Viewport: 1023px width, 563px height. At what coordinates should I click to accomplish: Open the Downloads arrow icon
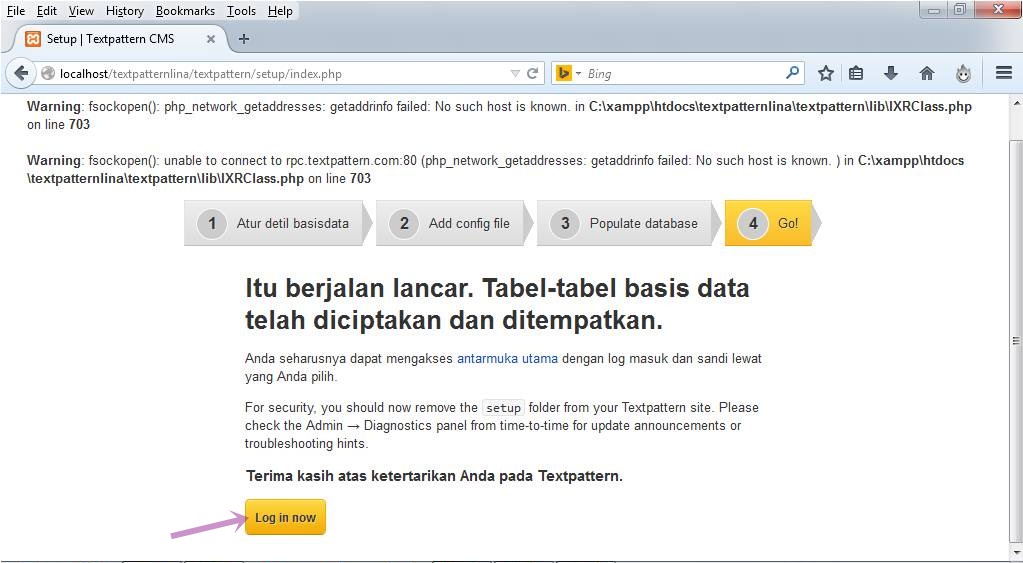(891, 73)
